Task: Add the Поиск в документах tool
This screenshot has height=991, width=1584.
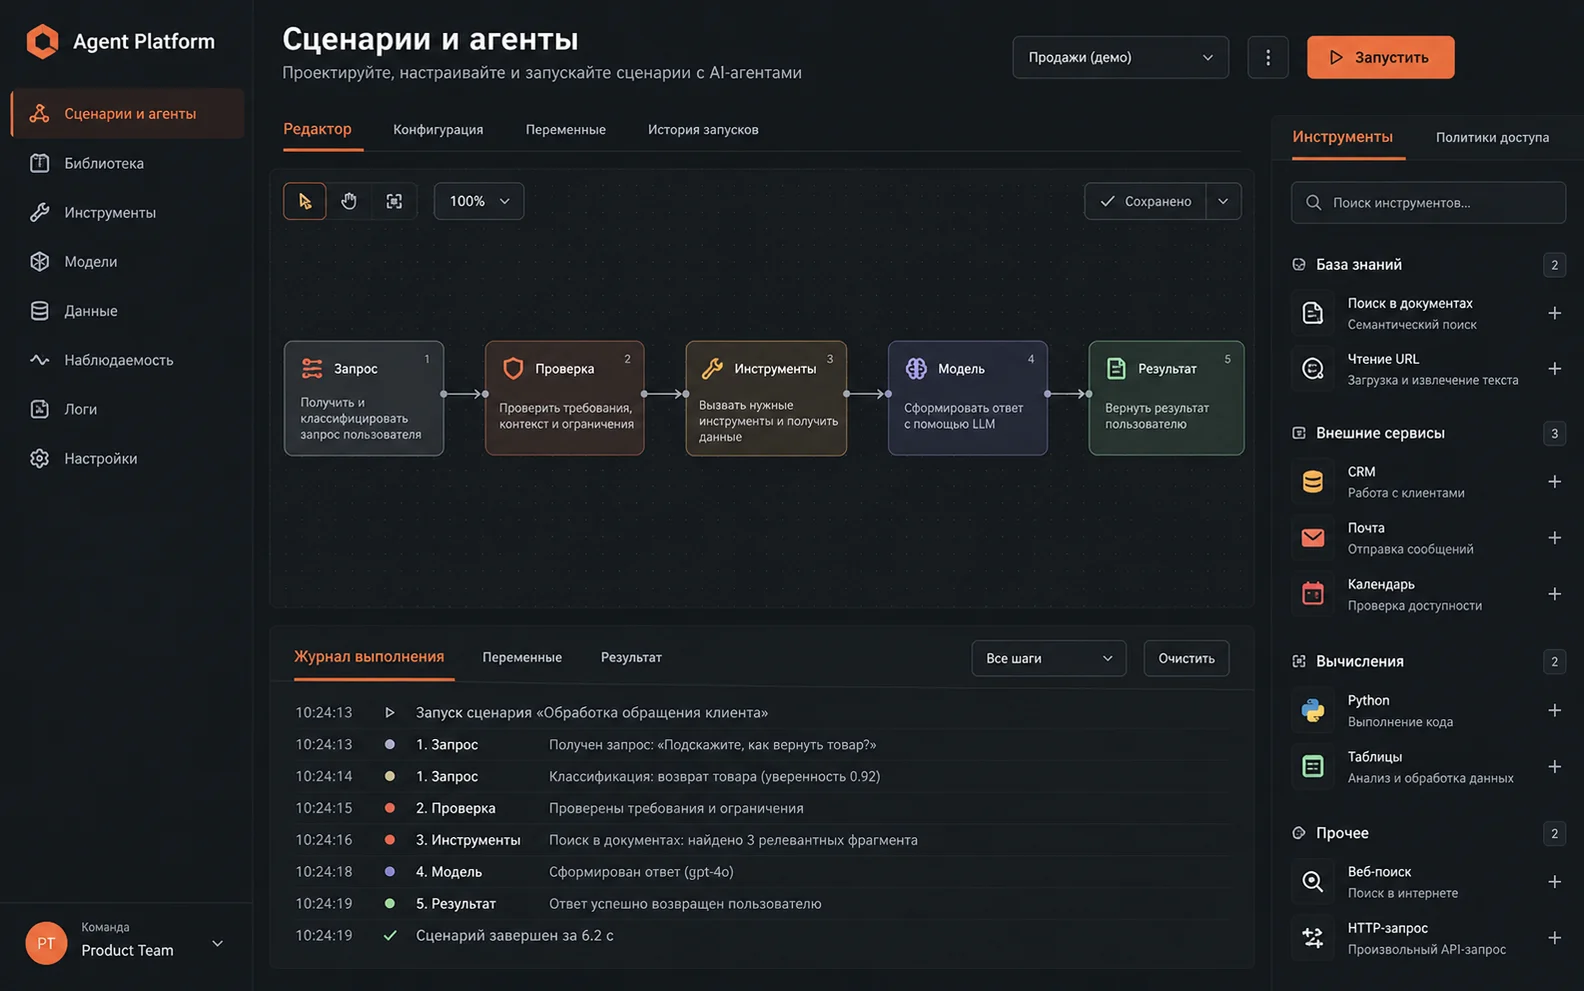Action: pyautogui.click(x=1554, y=313)
